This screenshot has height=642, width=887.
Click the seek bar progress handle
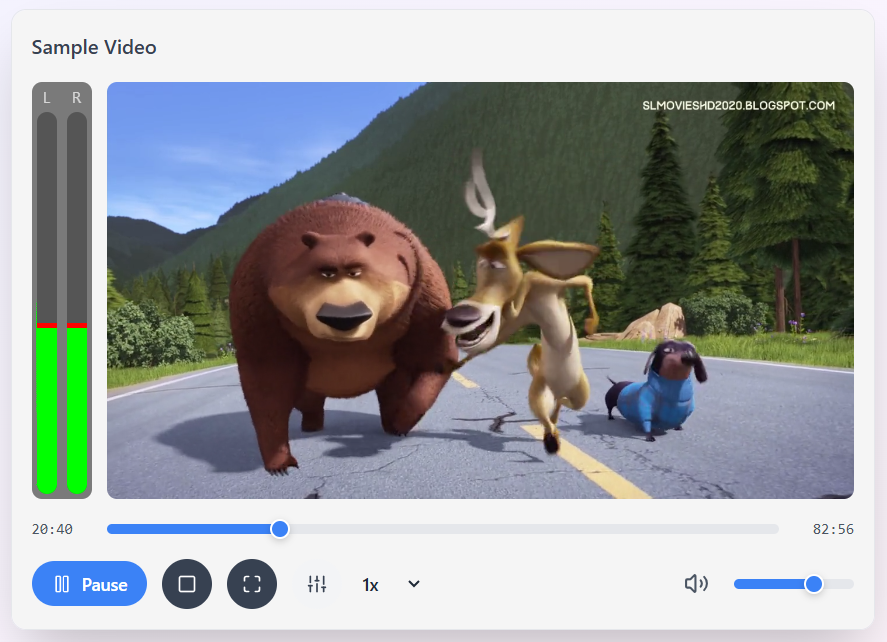click(279, 529)
